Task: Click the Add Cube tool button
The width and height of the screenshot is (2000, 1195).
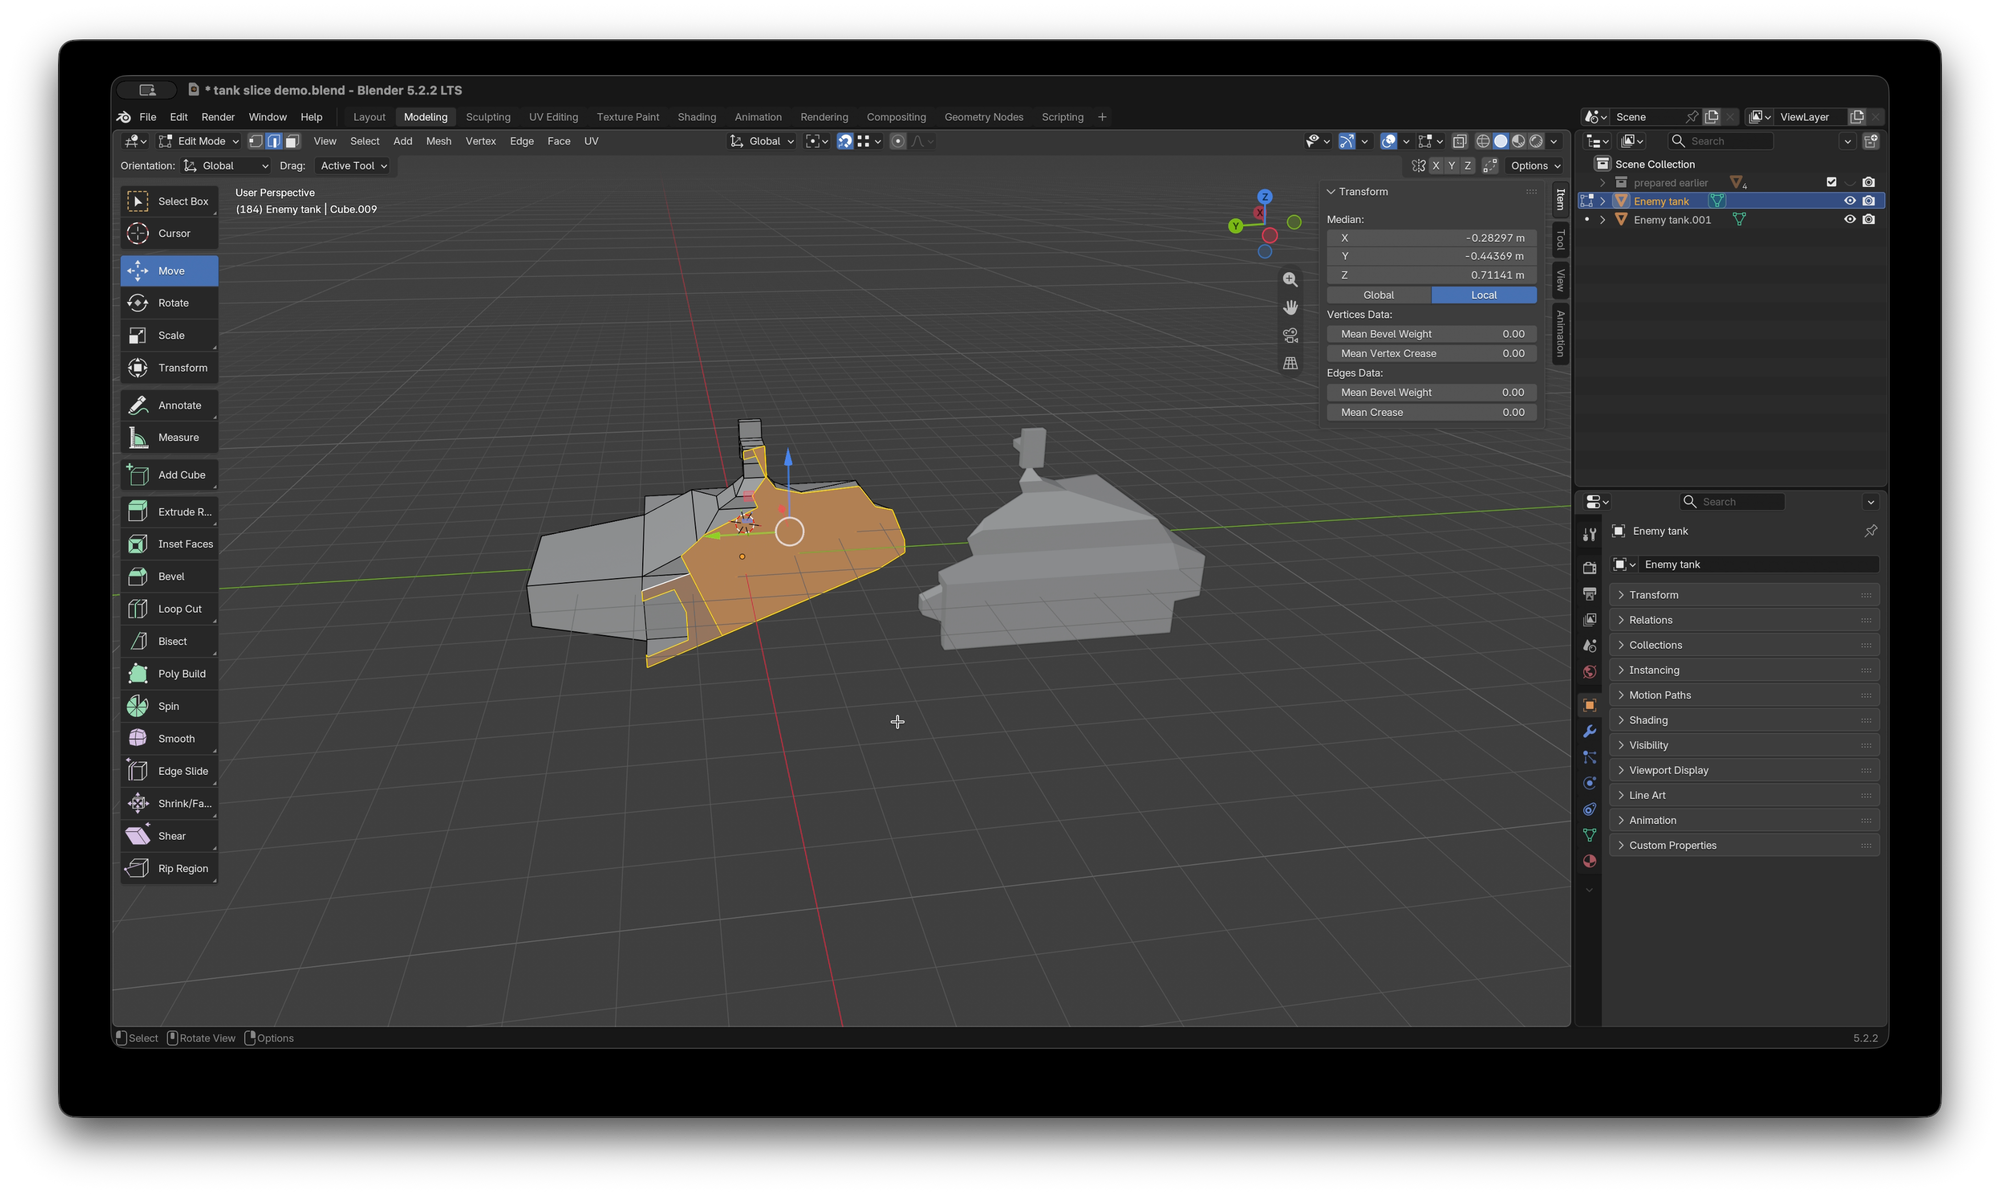Action: click(x=169, y=475)
